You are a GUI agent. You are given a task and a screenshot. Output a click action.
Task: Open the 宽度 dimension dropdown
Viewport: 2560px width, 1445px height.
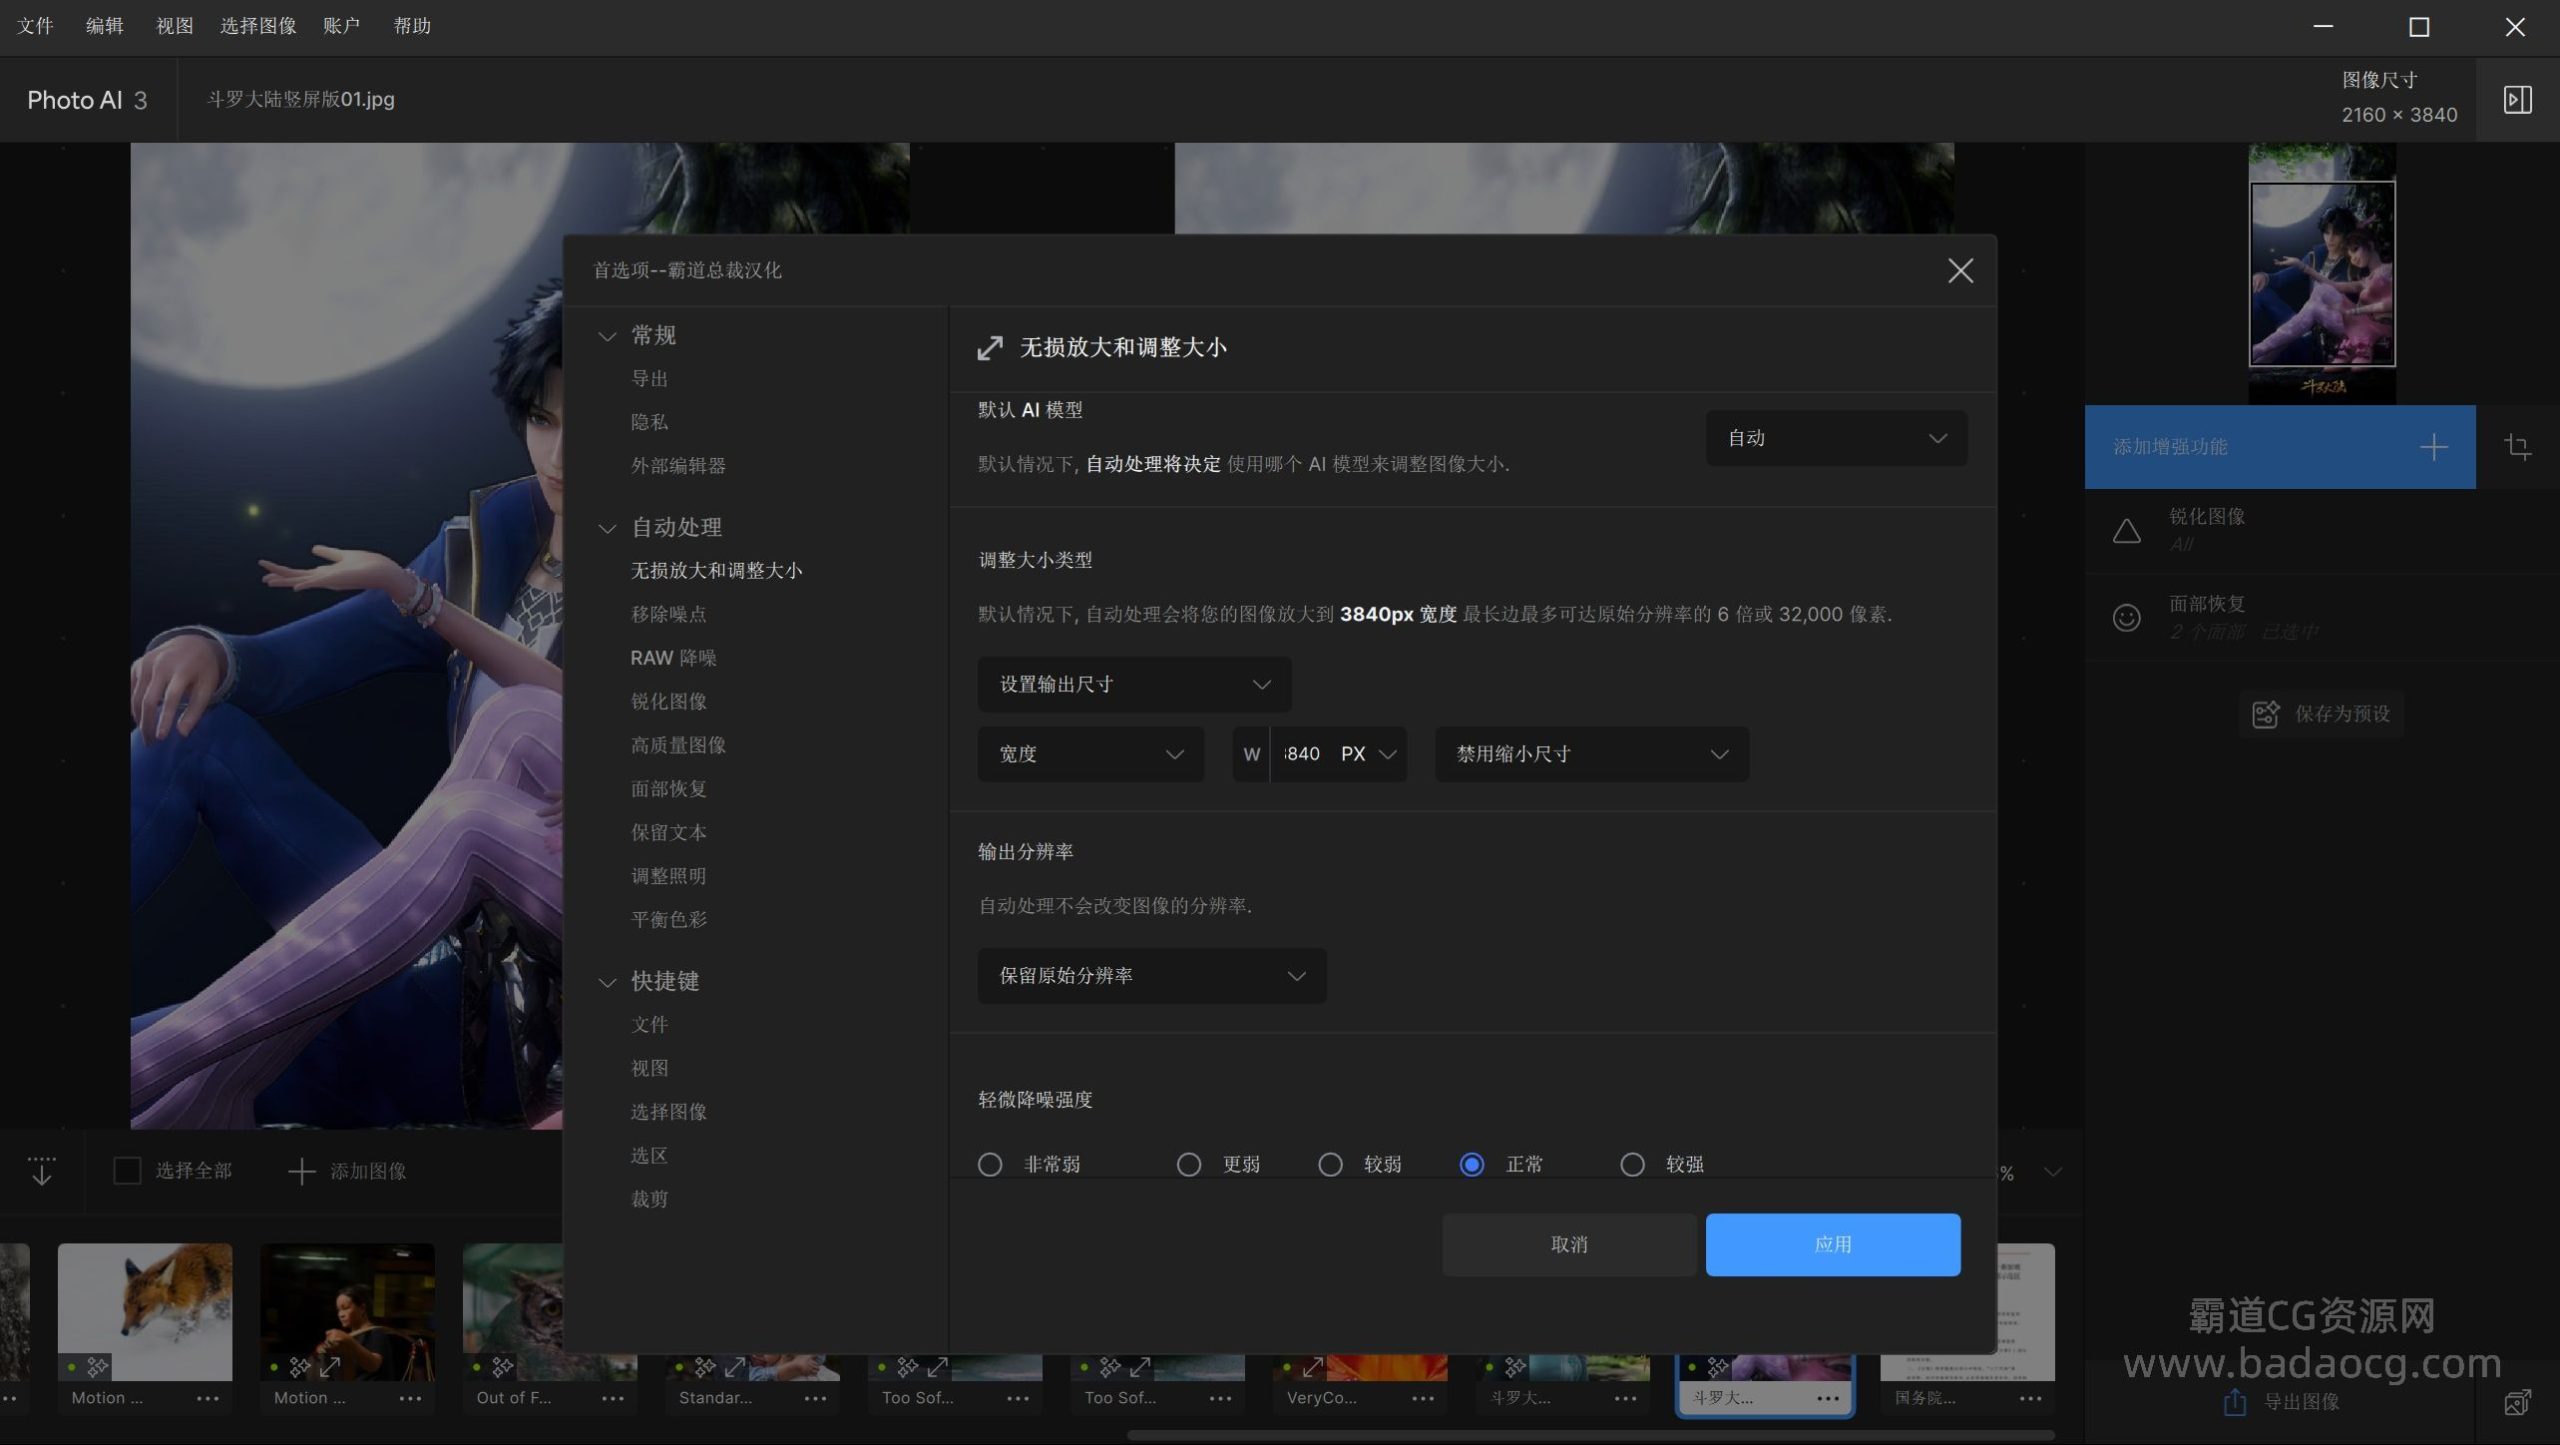click(x=1090, y=754)
